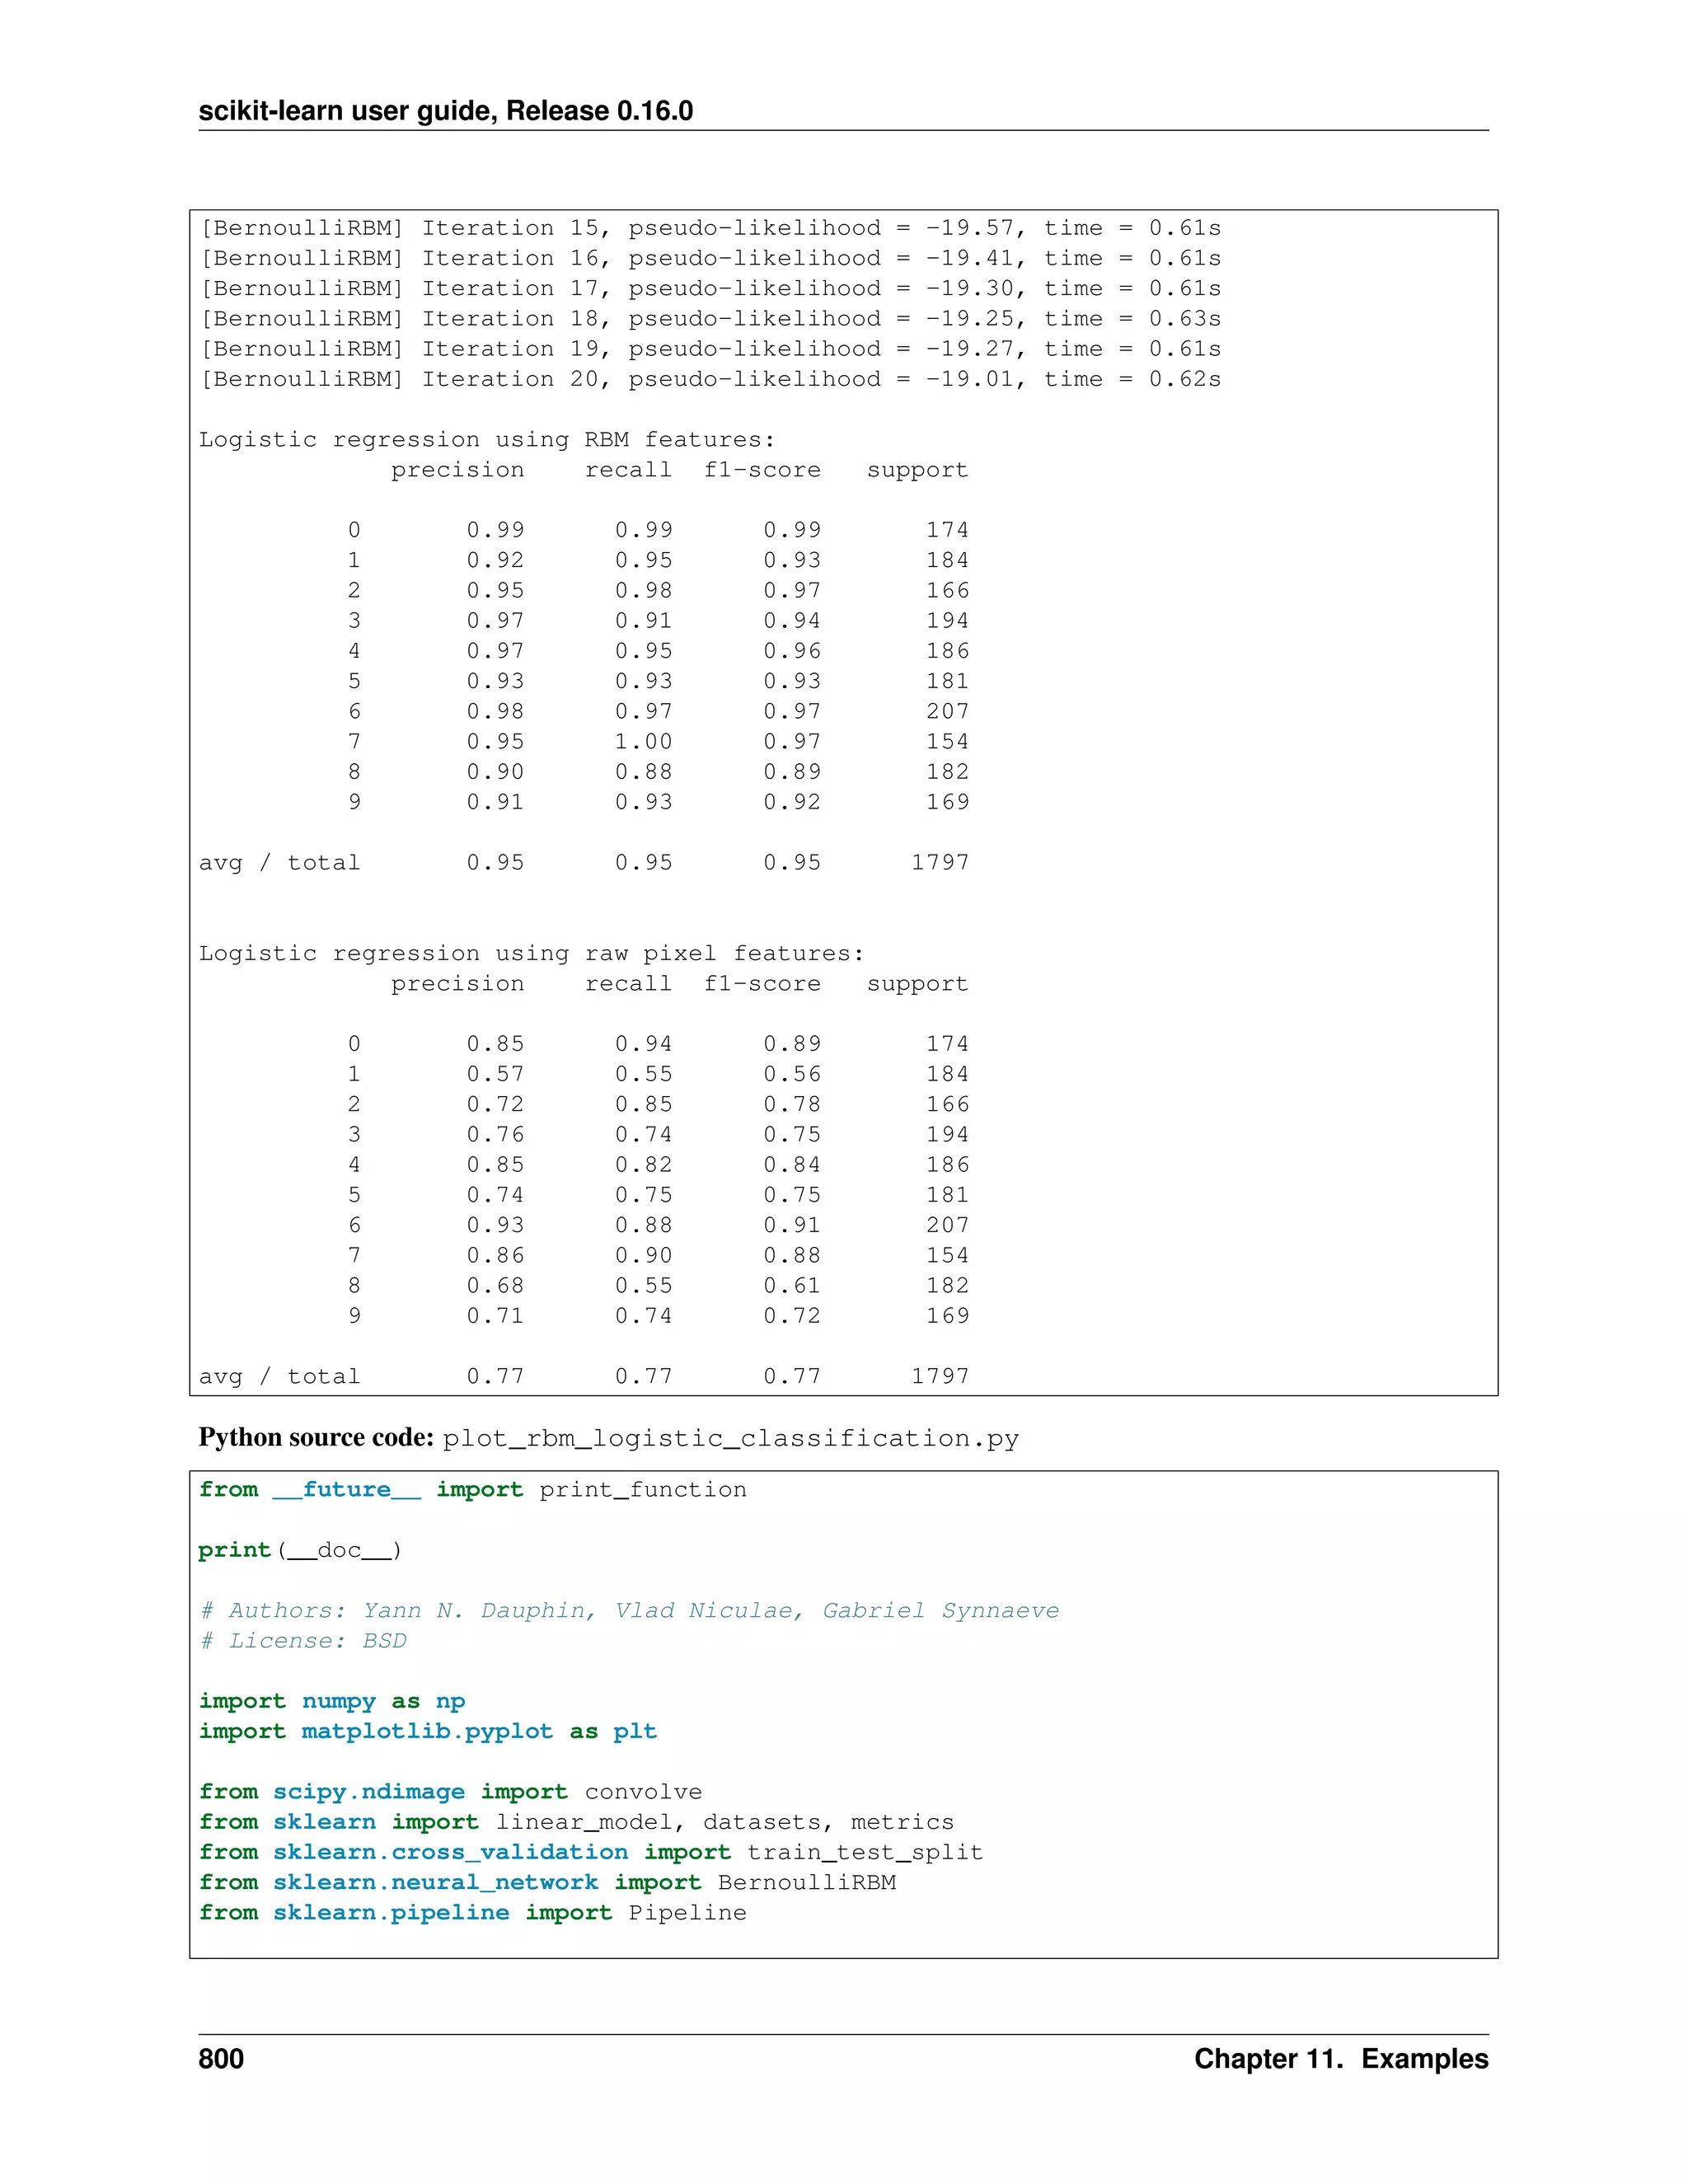Click the '# License: BSD' comment

303,1641
